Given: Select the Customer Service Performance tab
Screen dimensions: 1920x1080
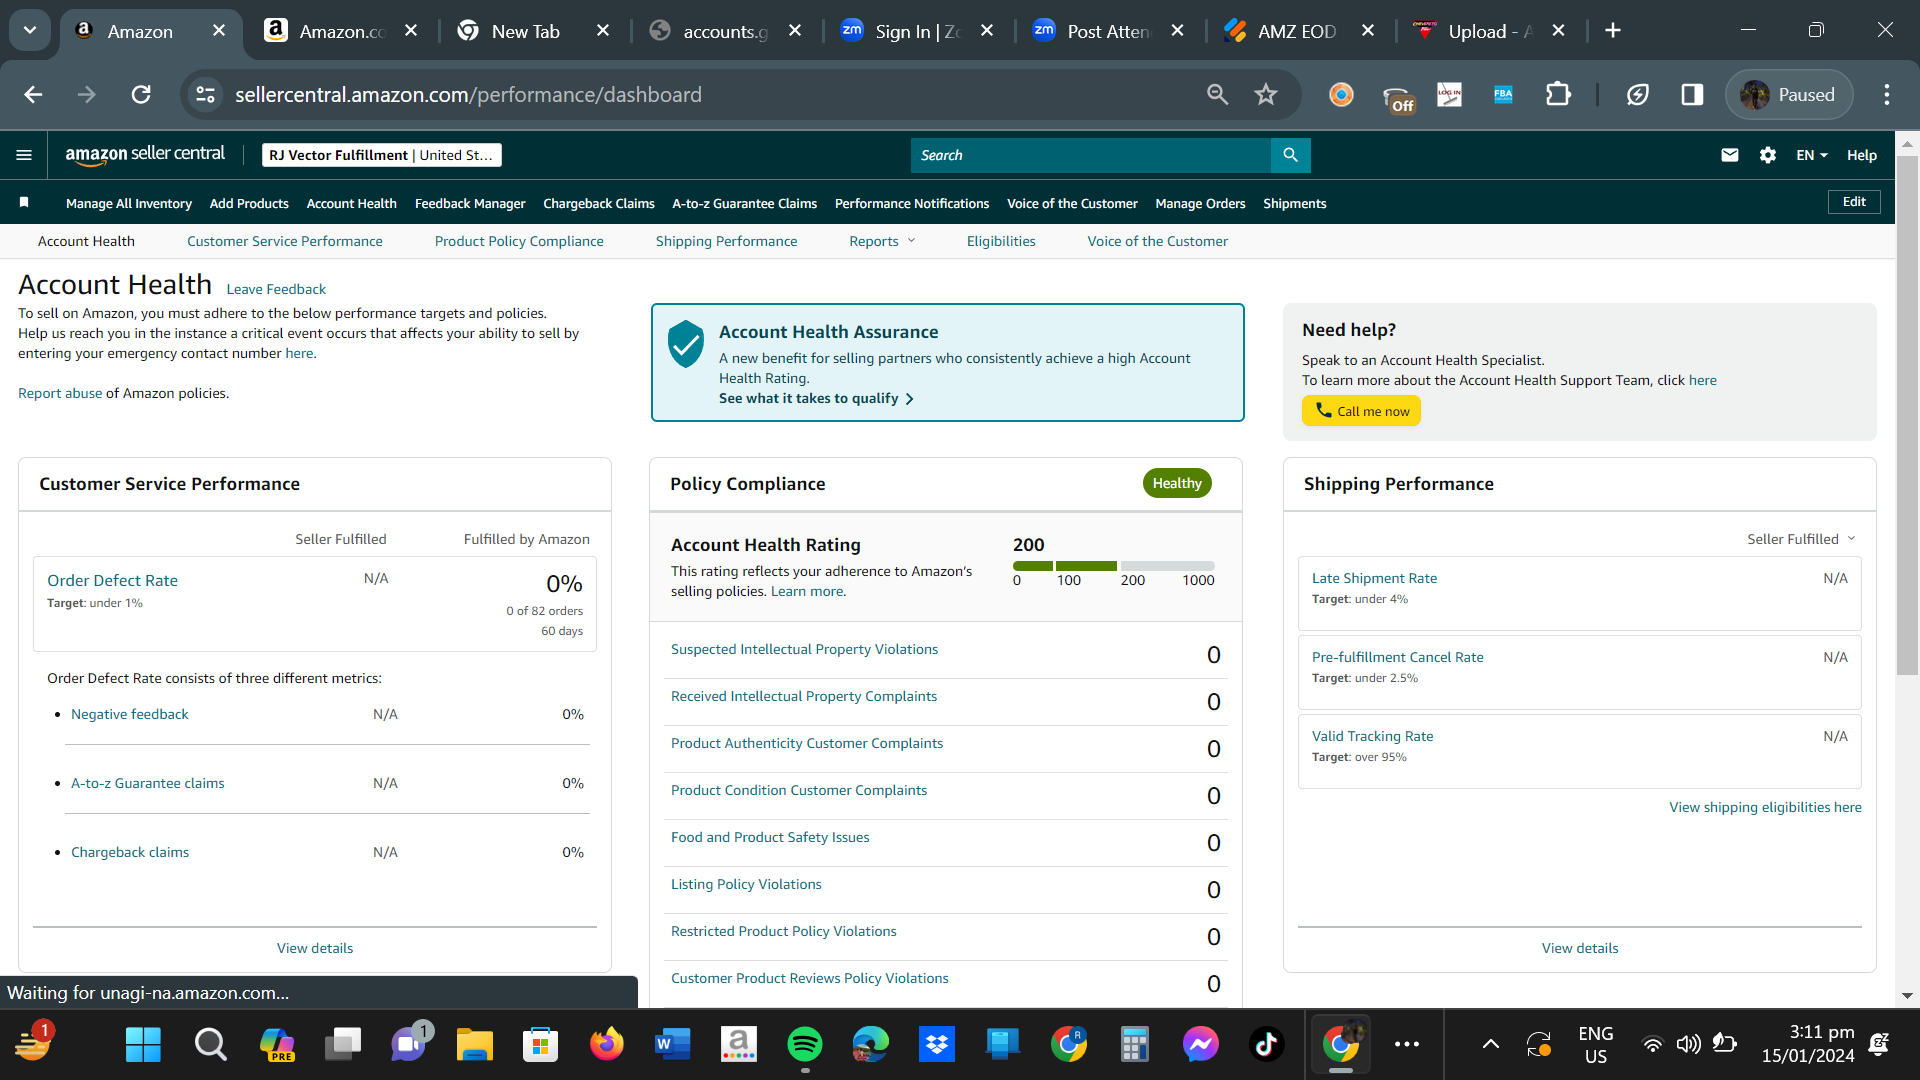Looking at the screenshot, I should click(x=285, y=241).
